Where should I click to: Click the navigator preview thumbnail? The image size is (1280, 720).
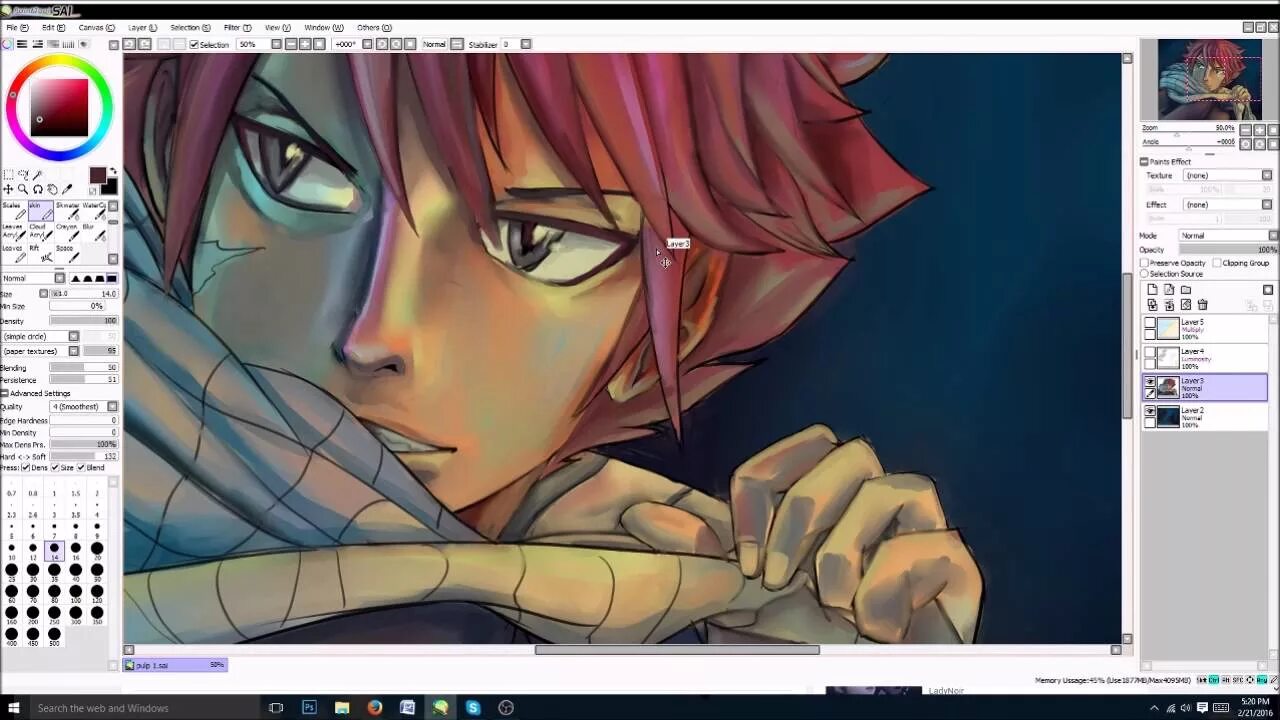[x=1209, y=79]
